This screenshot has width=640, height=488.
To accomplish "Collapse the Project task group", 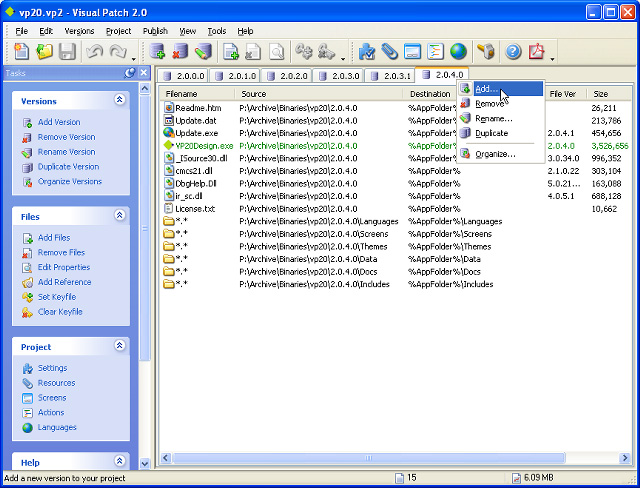I will coord(120,345).
